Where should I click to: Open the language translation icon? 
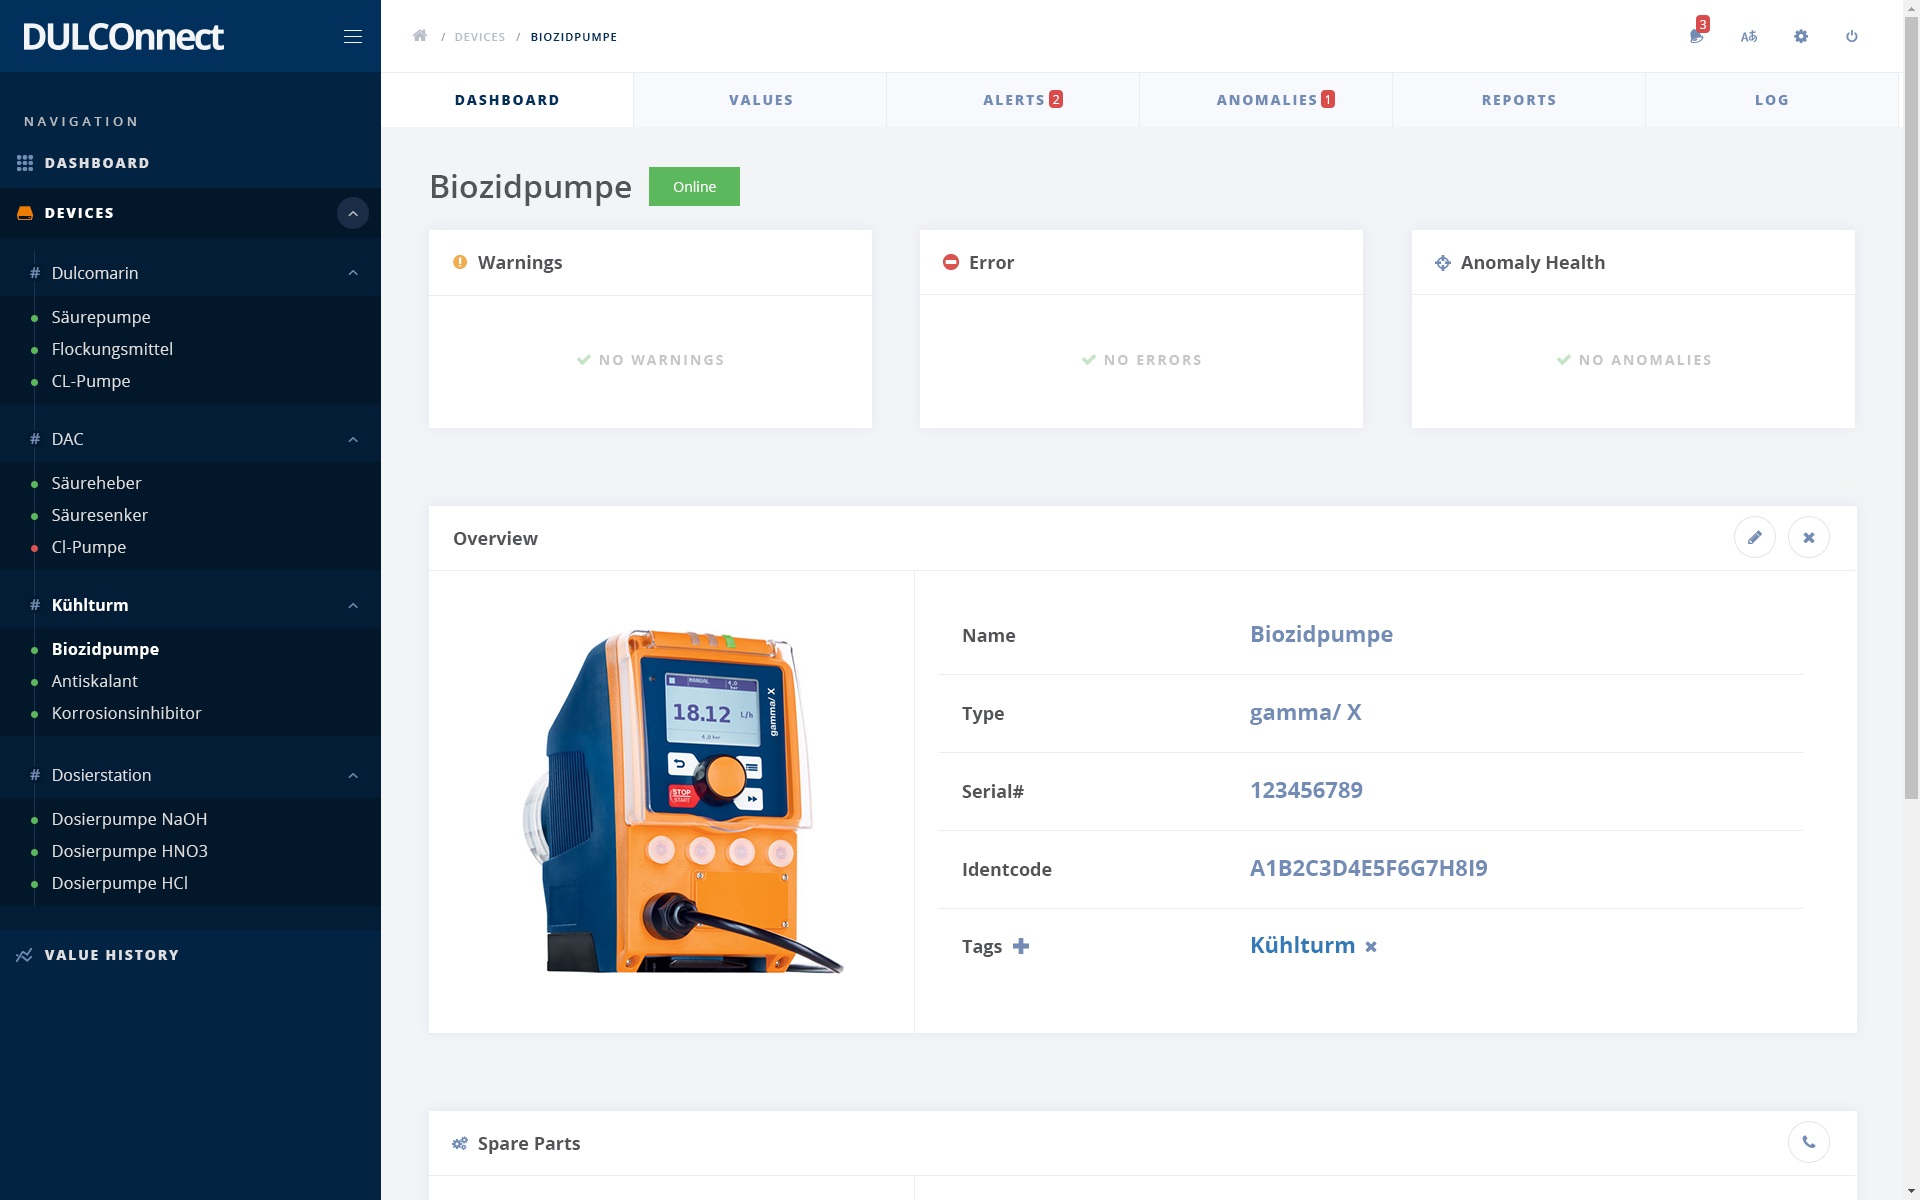[x=1749, y=36]
